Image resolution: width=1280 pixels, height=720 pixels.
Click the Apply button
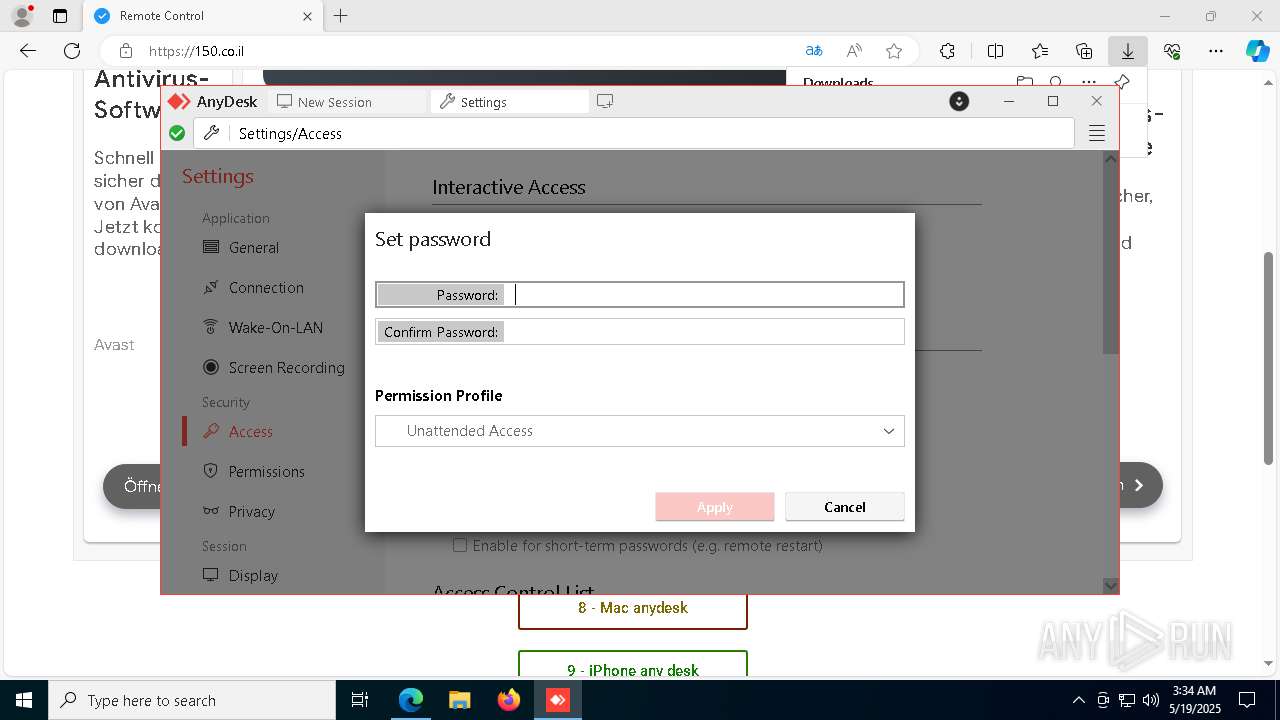(715, 507)
